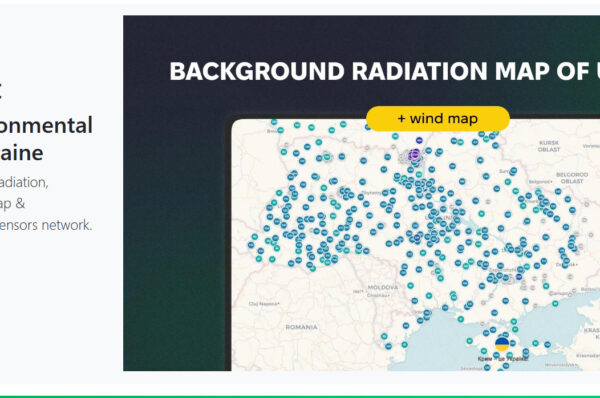Select the teal marker on Azov Sea coast
The width and height of the screenshot is (600, 398).
click(x=555, y=303)
